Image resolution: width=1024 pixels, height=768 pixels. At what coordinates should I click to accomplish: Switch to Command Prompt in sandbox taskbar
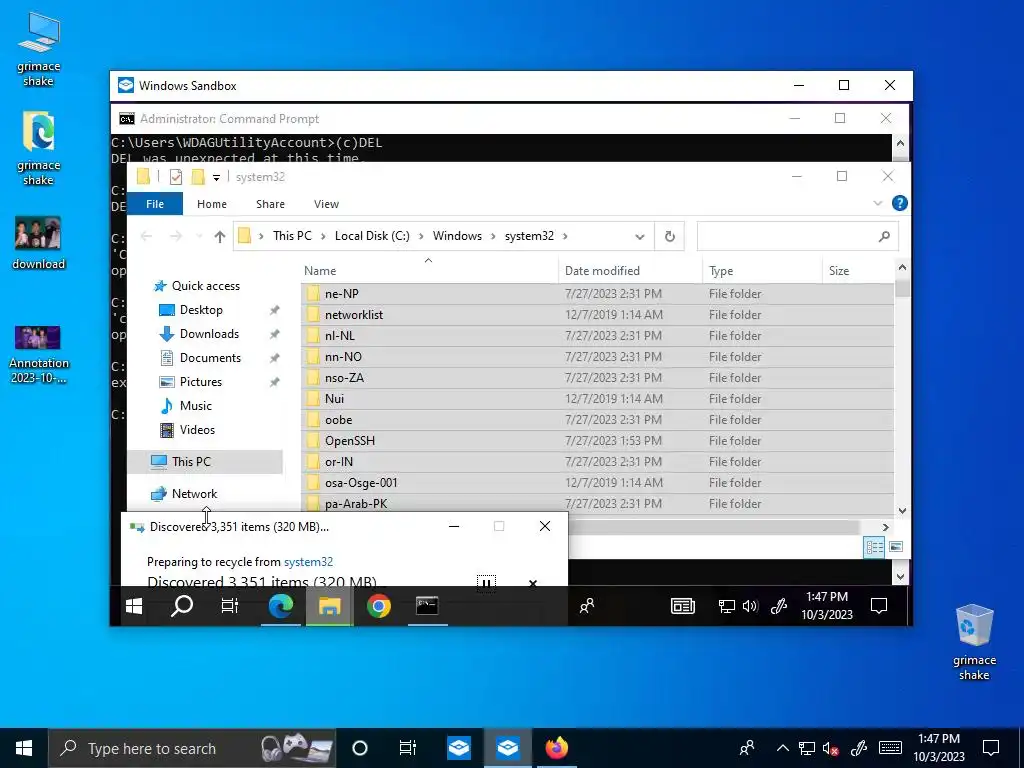click(x=427, y=606)
